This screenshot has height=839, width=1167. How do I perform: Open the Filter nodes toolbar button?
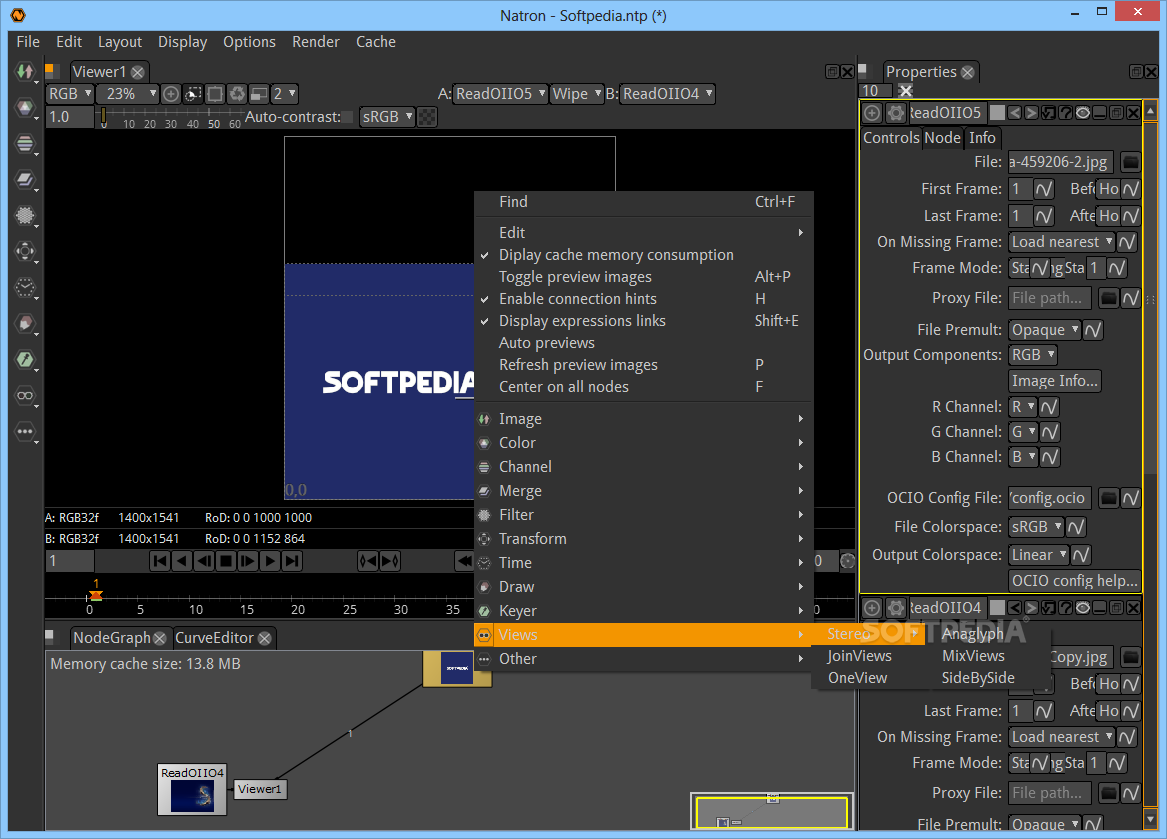pyautogui.click(x=25, y=215)
